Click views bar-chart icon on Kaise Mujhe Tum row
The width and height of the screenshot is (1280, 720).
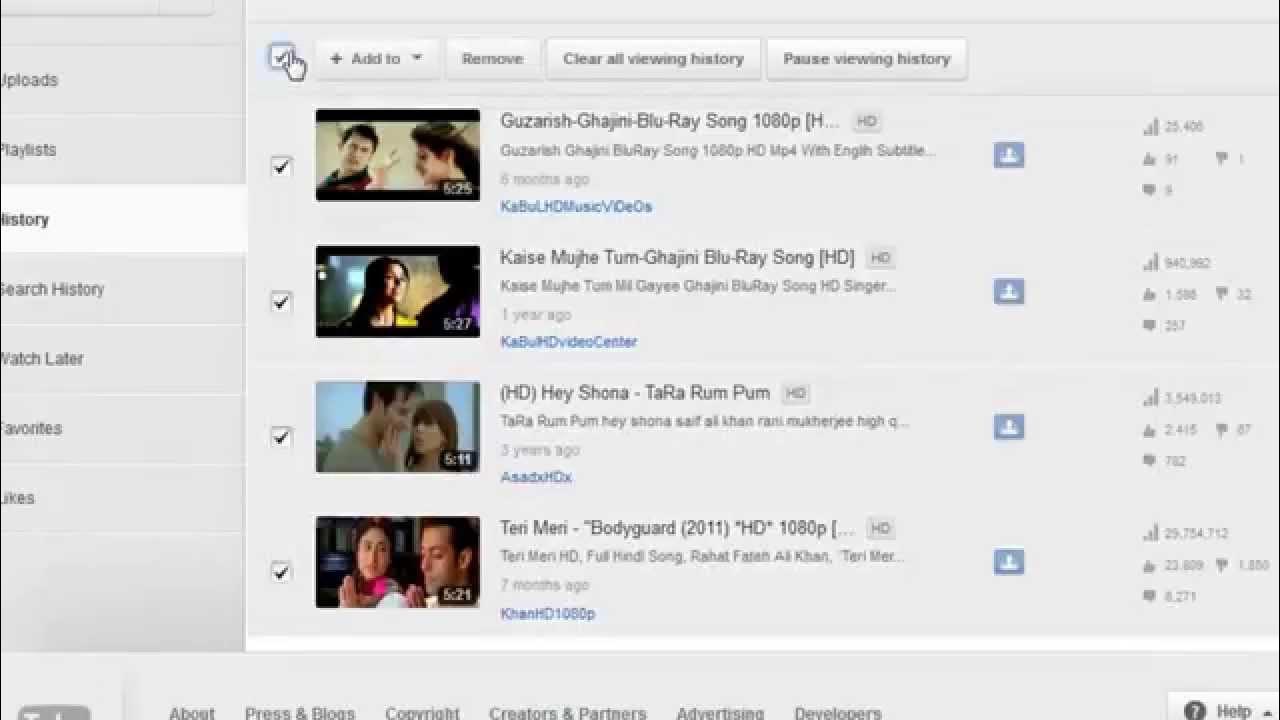click(1151, 263)
